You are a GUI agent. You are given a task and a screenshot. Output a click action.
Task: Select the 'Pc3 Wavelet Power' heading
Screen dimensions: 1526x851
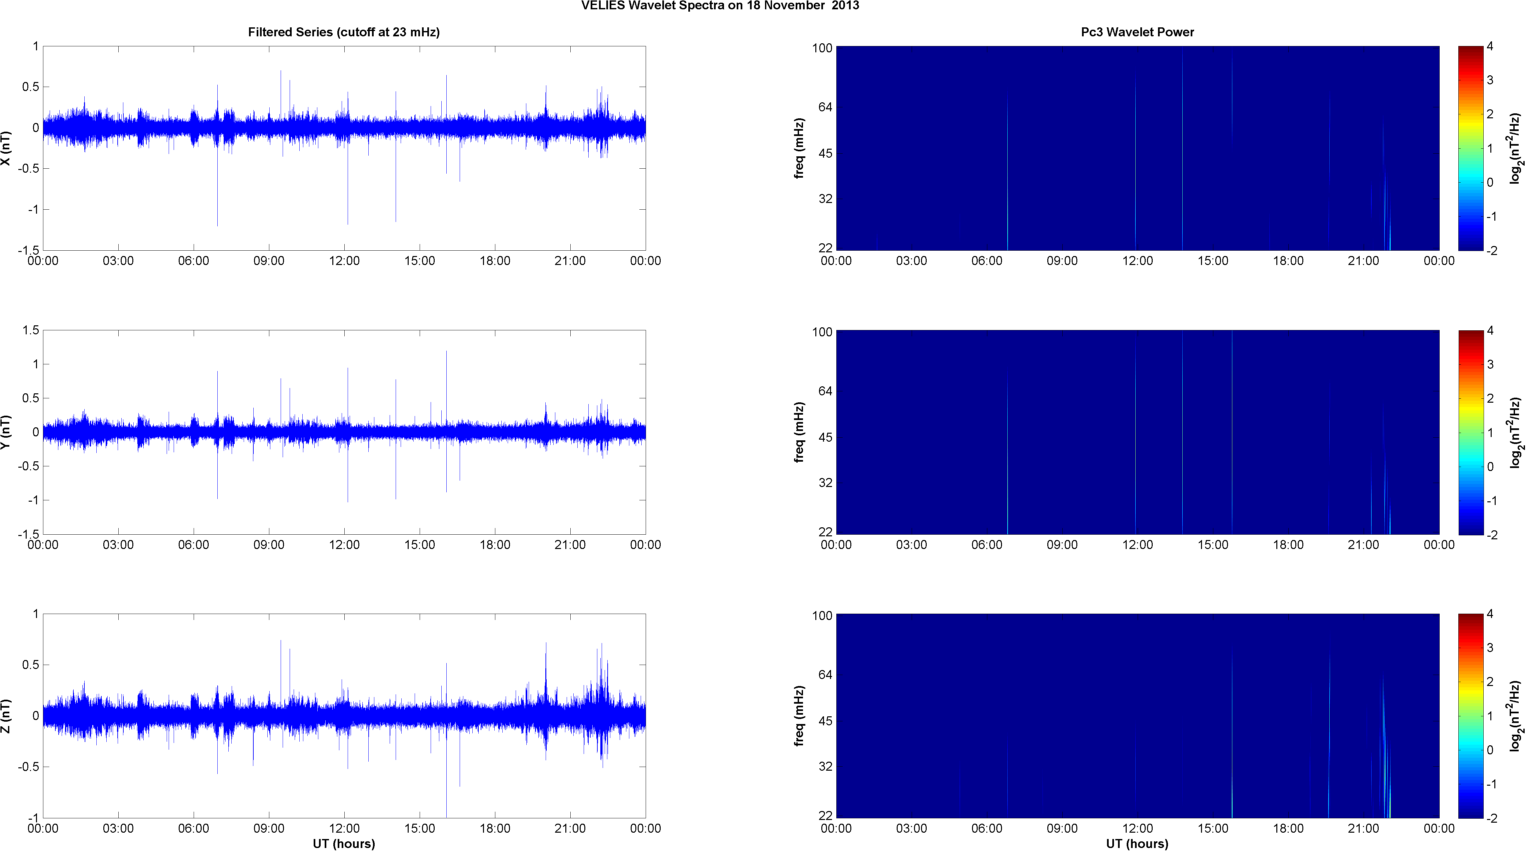pos(1137,32)
